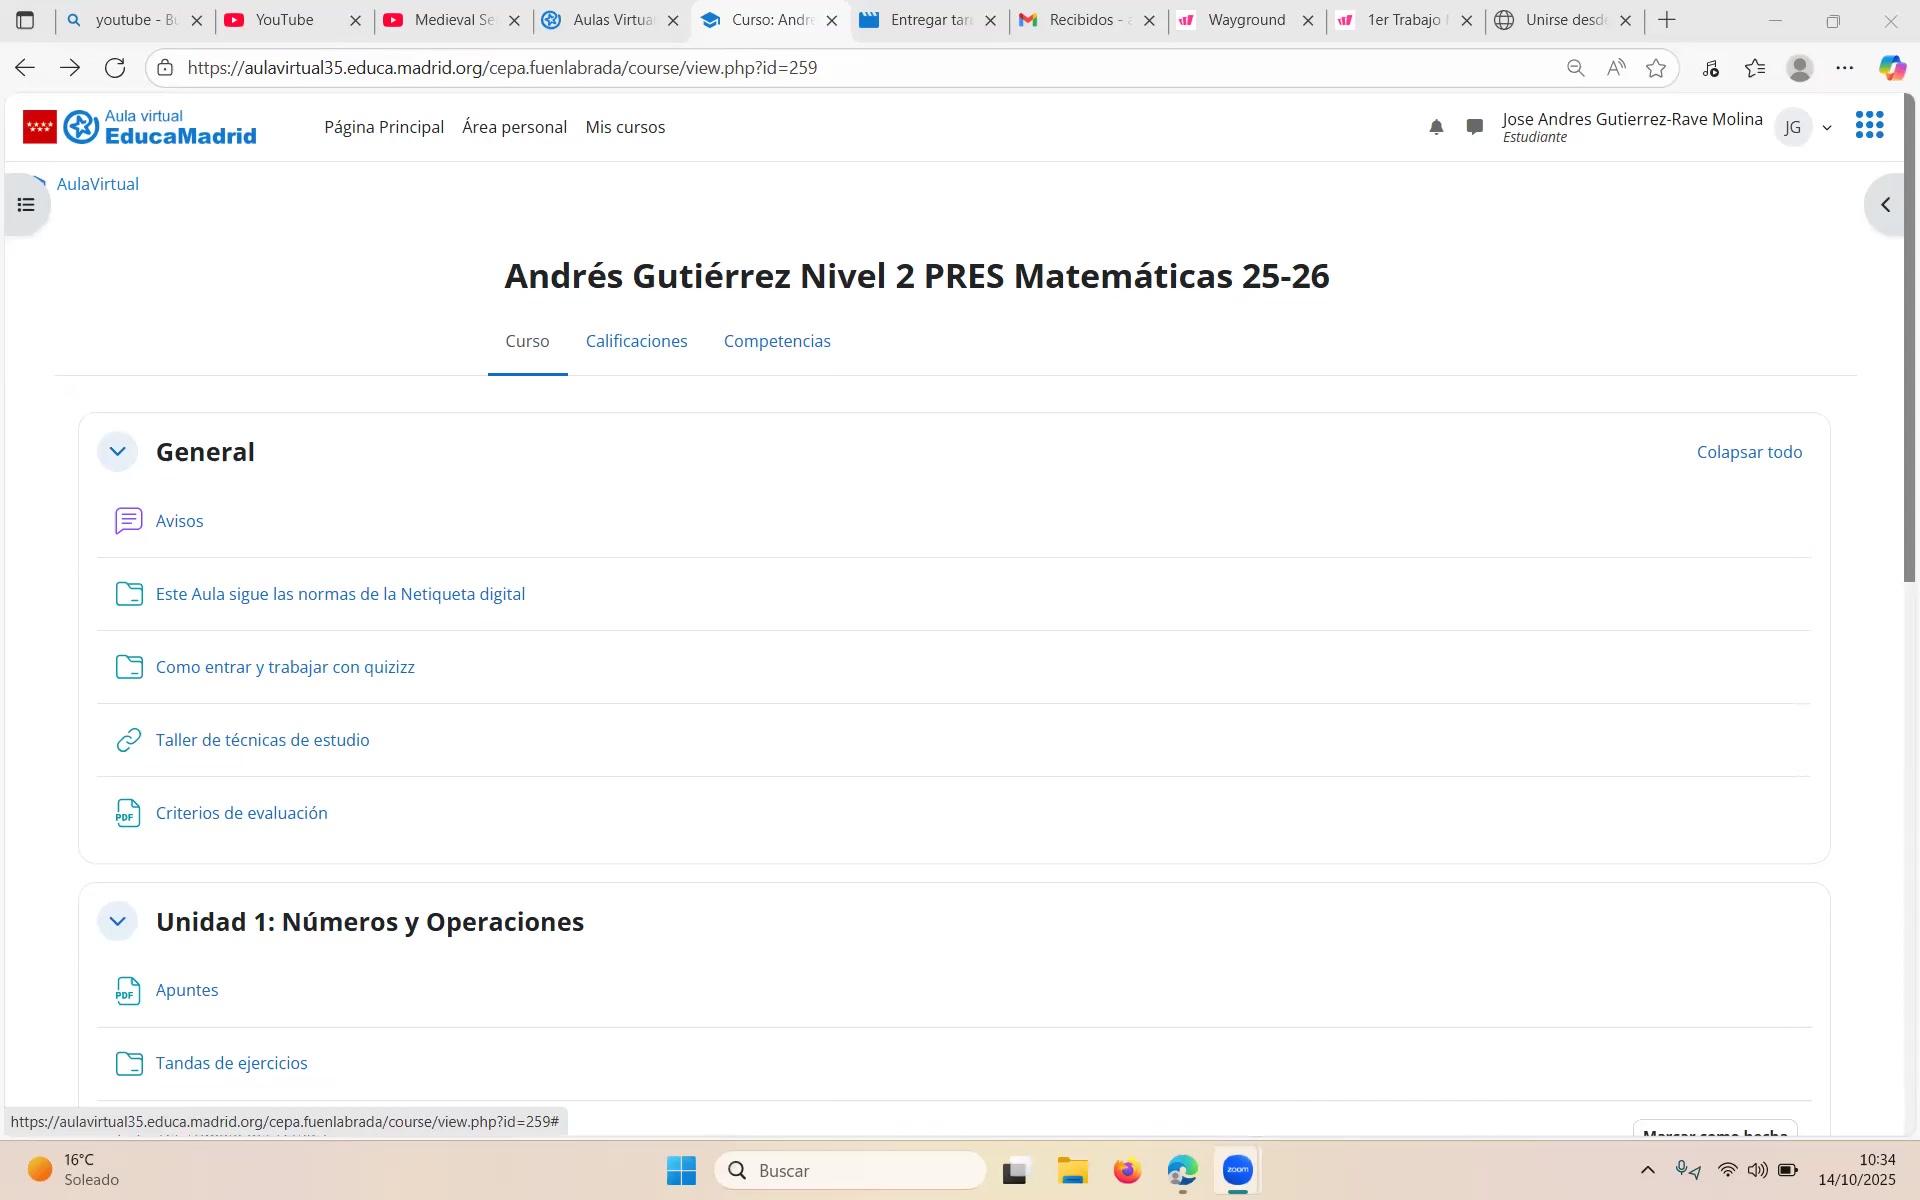
Task: Open the course index drawer icon
Action: click(x=26, y=205)
